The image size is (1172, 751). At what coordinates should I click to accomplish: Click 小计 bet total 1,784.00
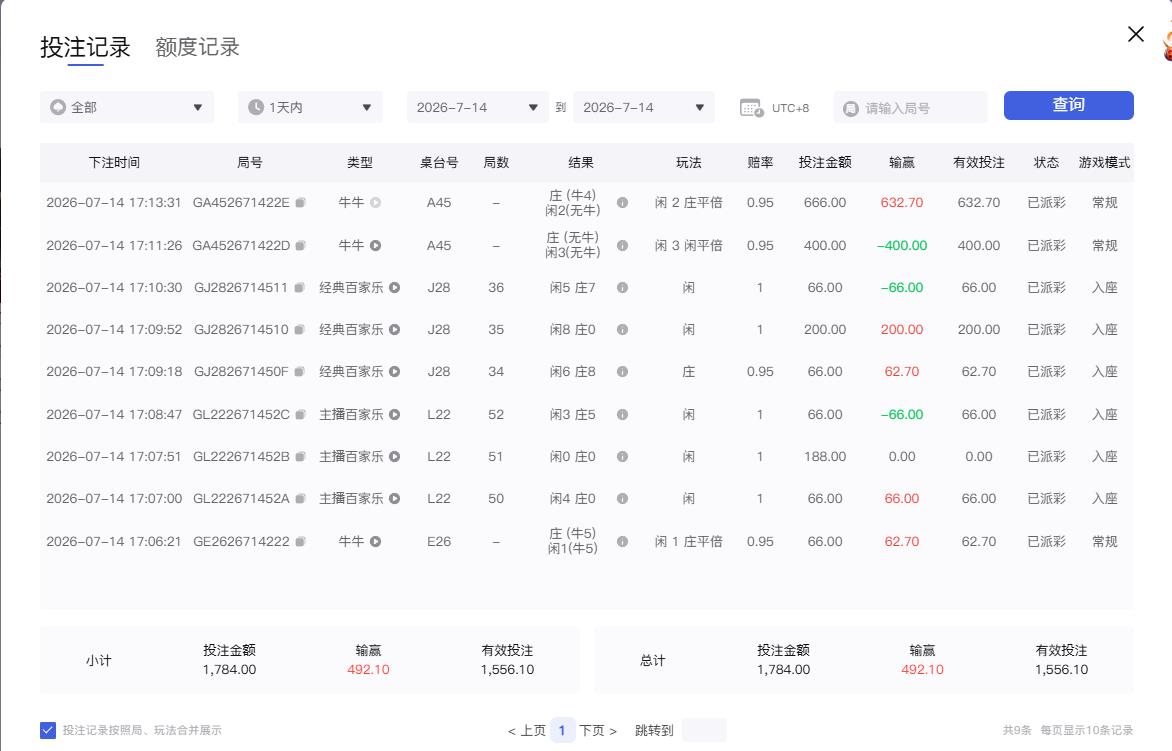pos(229,670)
